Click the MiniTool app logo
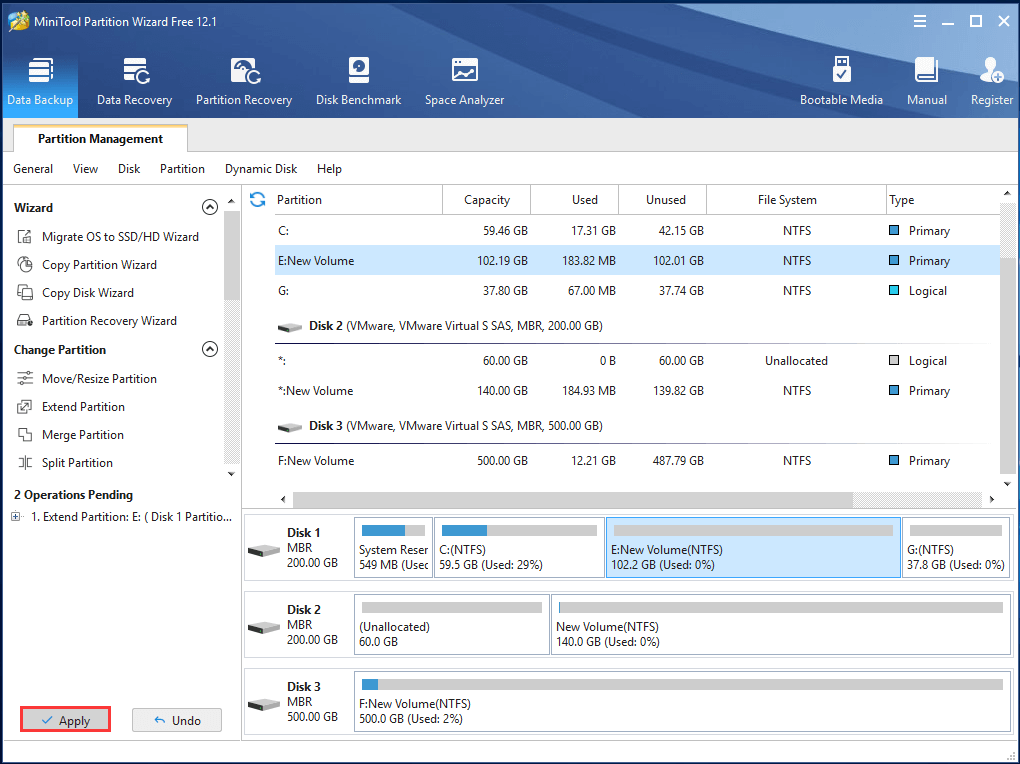The image size is (1020, 764). tap(18, 21)
